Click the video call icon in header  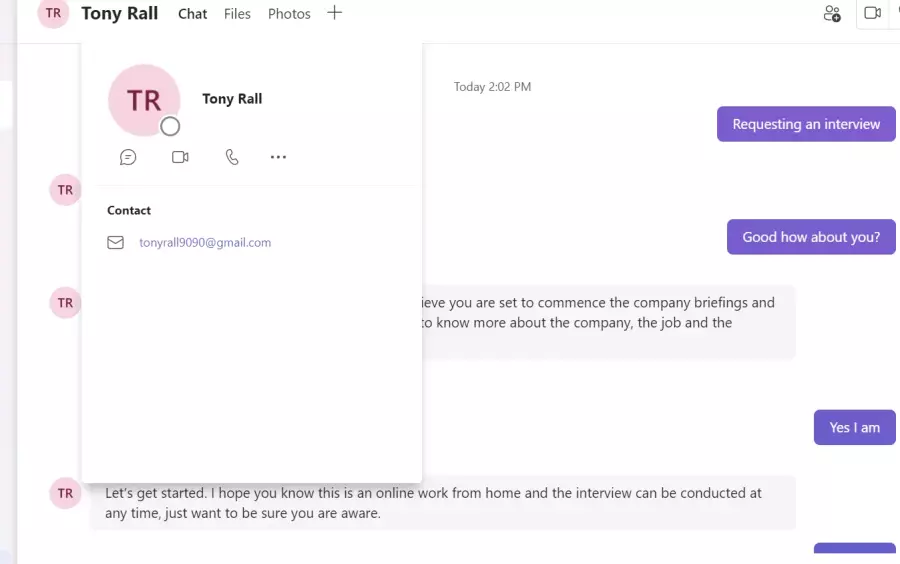[x=872, y=13]
